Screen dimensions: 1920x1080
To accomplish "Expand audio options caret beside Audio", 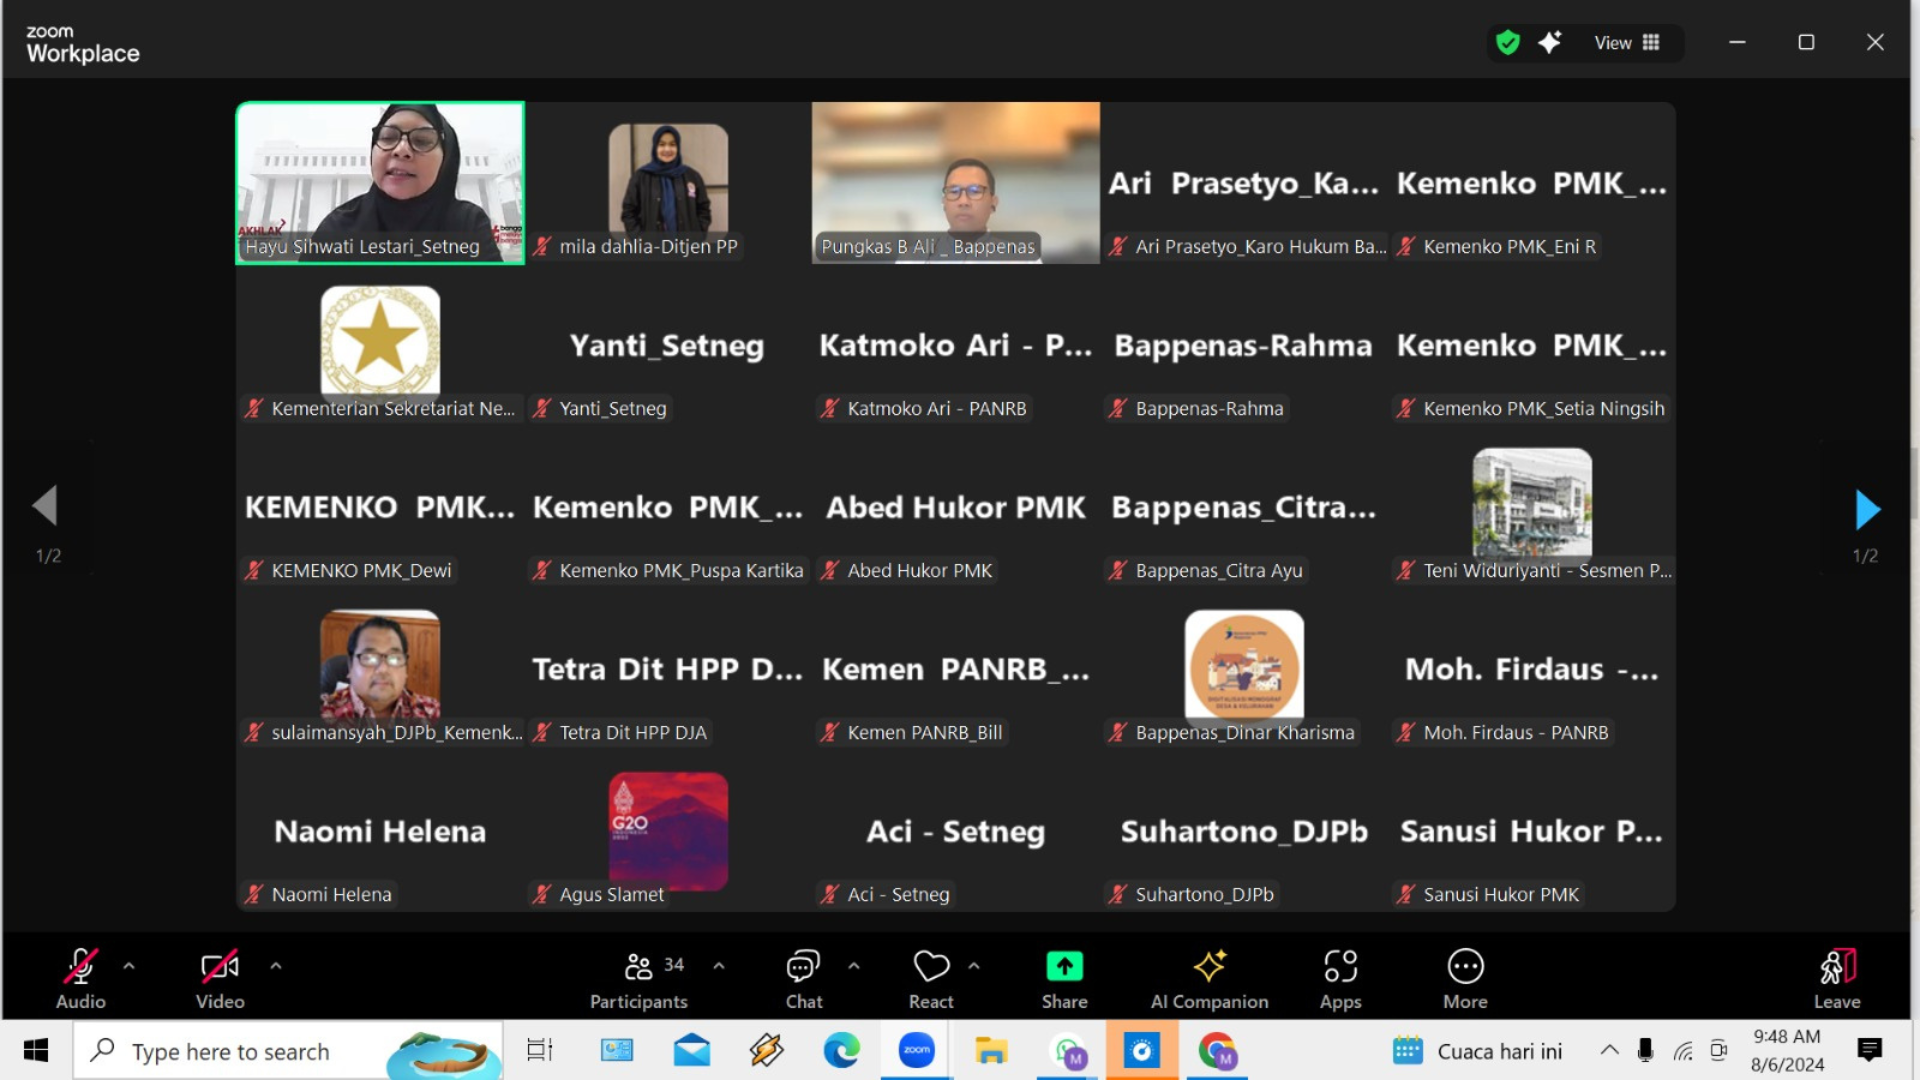I will pyautogui.click(x=129, y=966).
